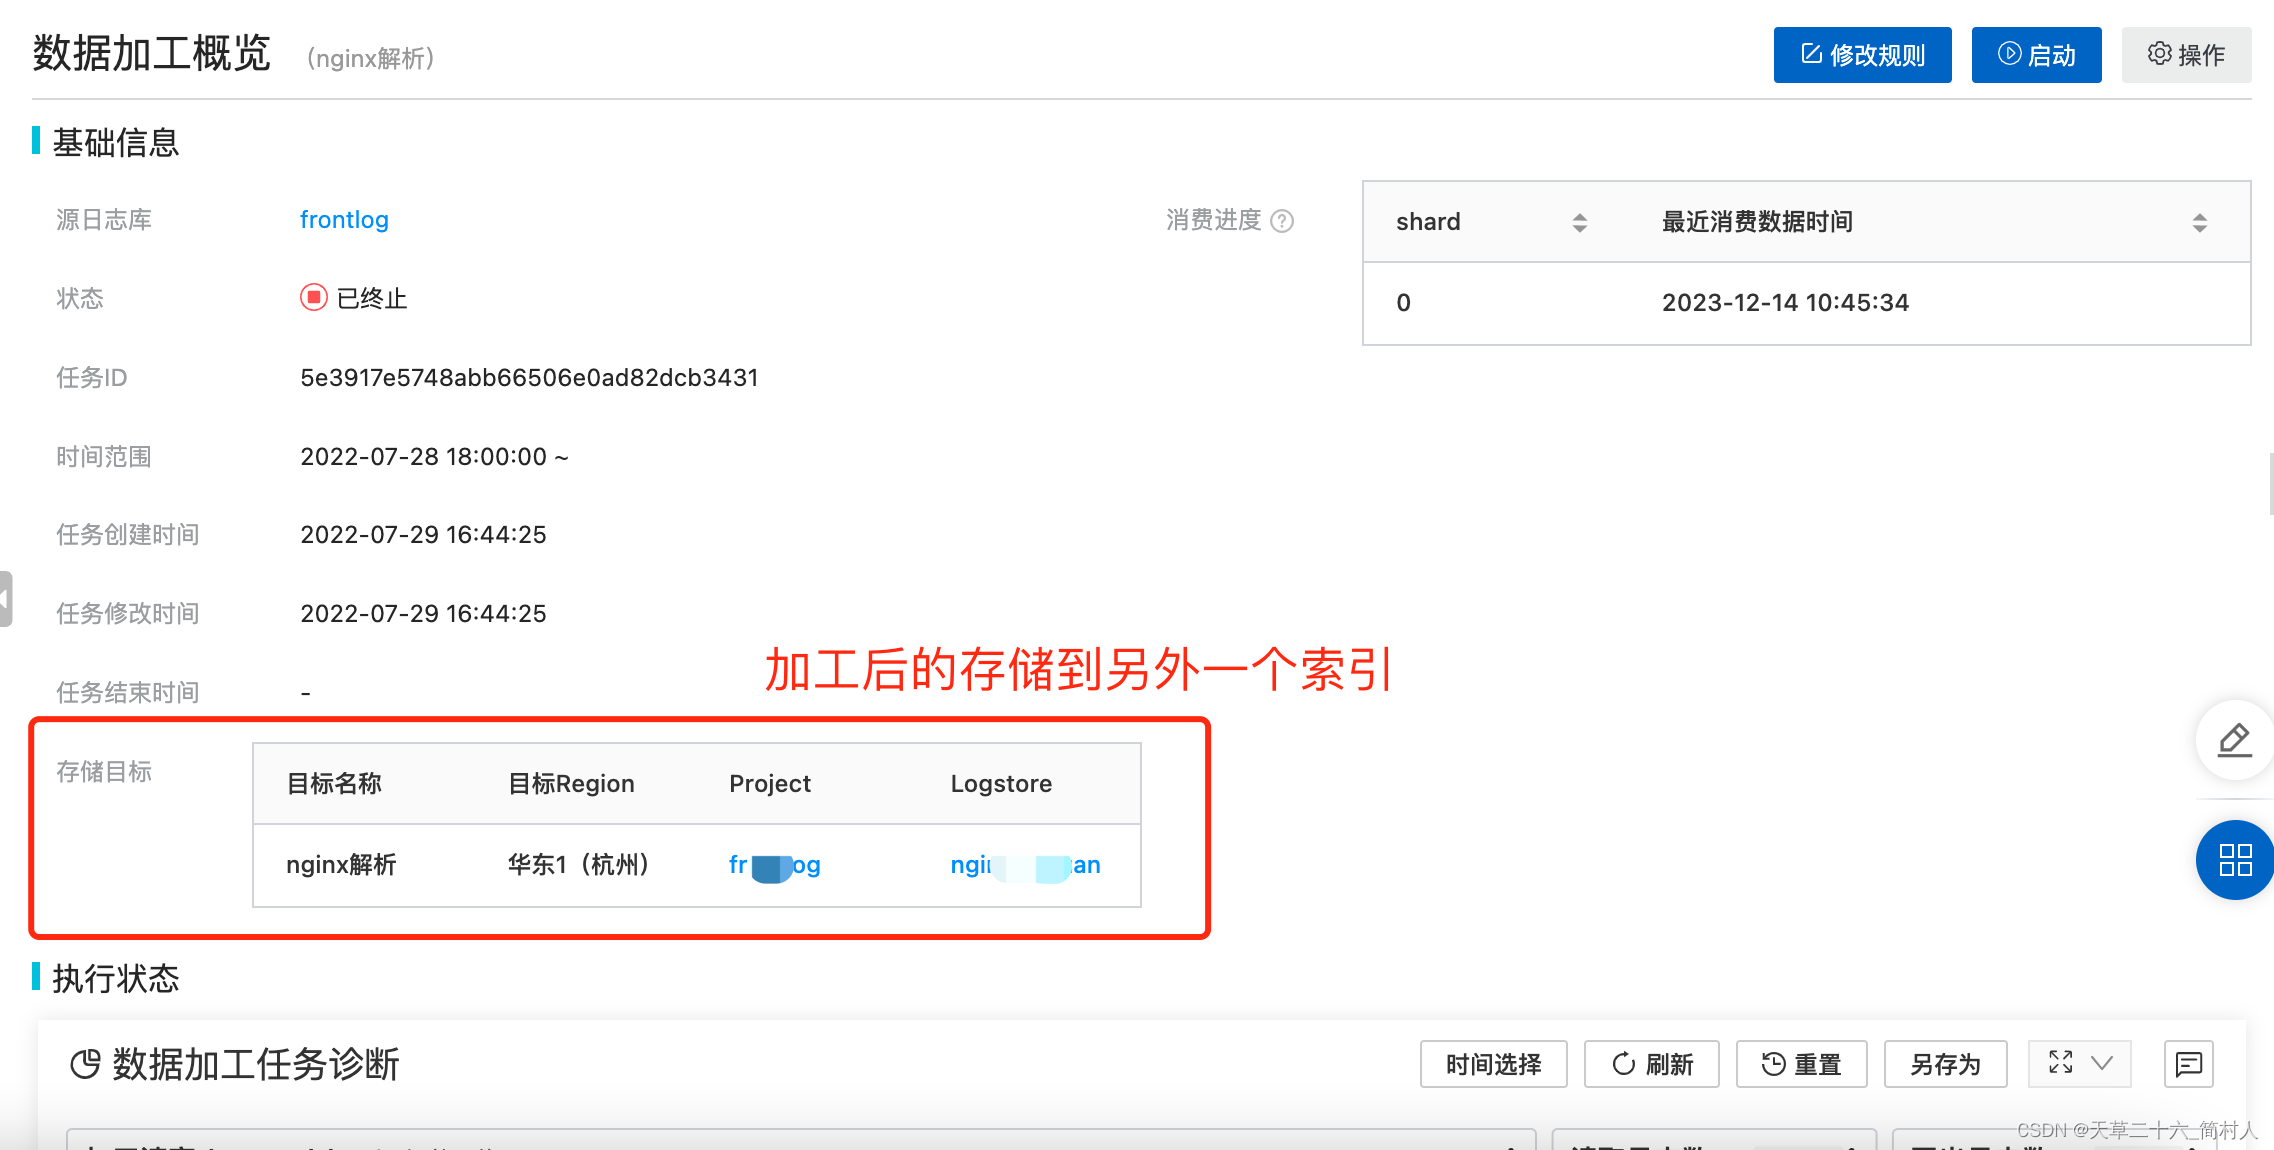Click the 数据加工任务诊断 pie chart icon

(85, 1064)
